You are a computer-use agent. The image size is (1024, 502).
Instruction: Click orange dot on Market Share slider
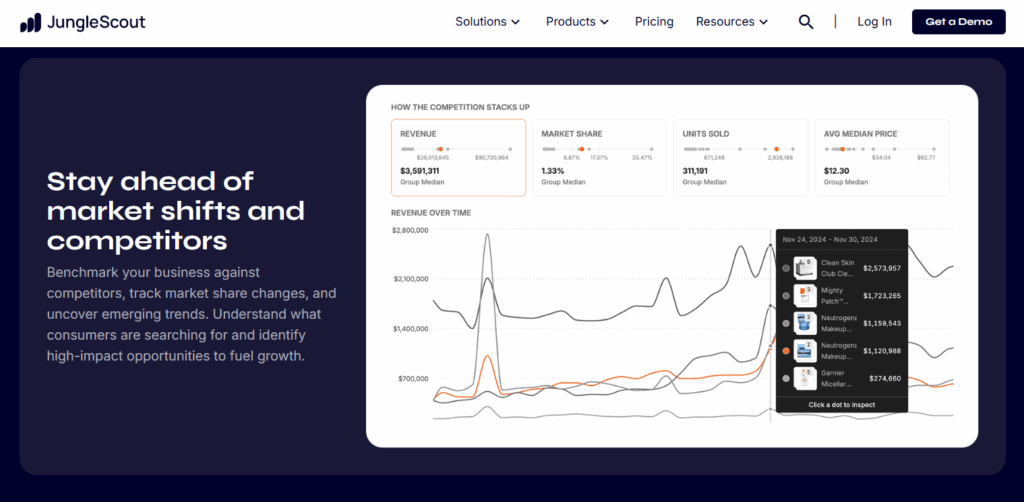581,149
